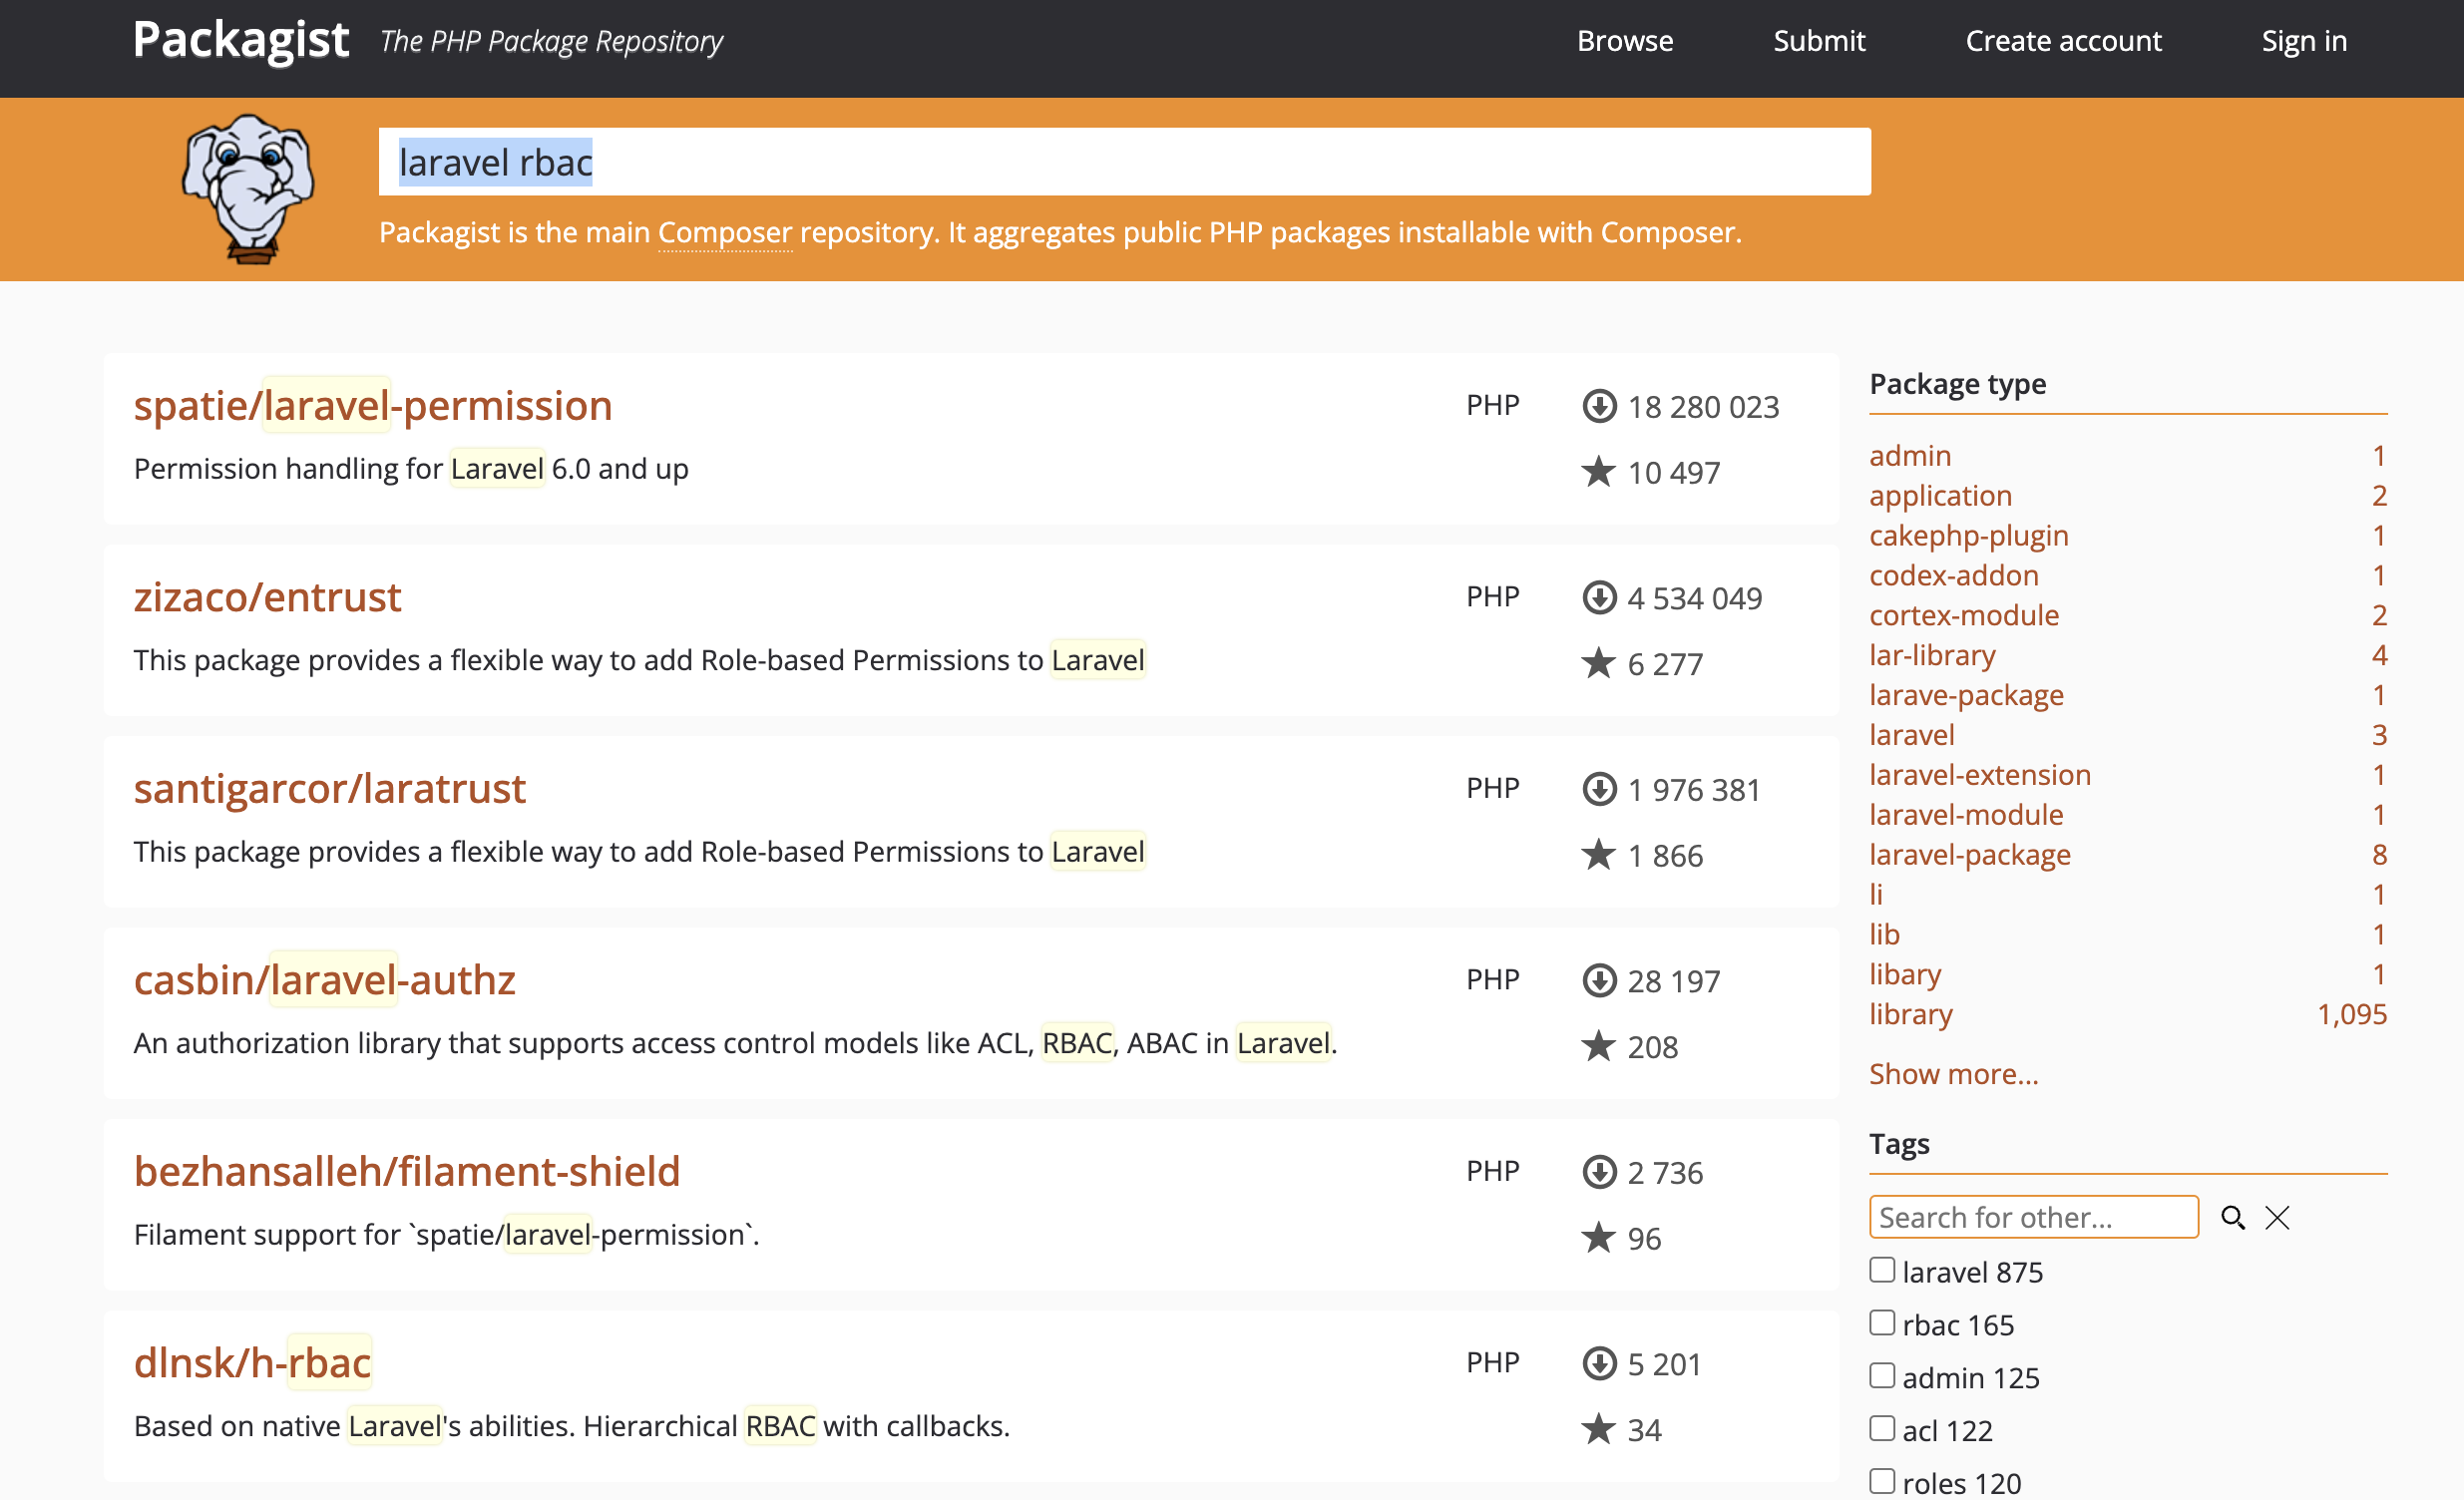Viewport: 2464px width, 1500px height.
Task: Click the tag search magnifier icon
Action: (x=2232, y=1218)
